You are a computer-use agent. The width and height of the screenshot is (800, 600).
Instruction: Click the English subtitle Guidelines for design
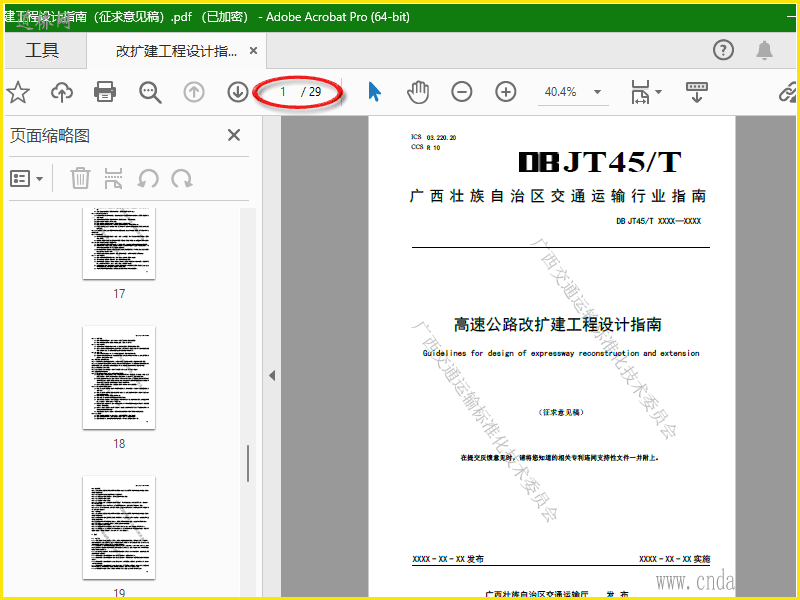pos(561,353)
